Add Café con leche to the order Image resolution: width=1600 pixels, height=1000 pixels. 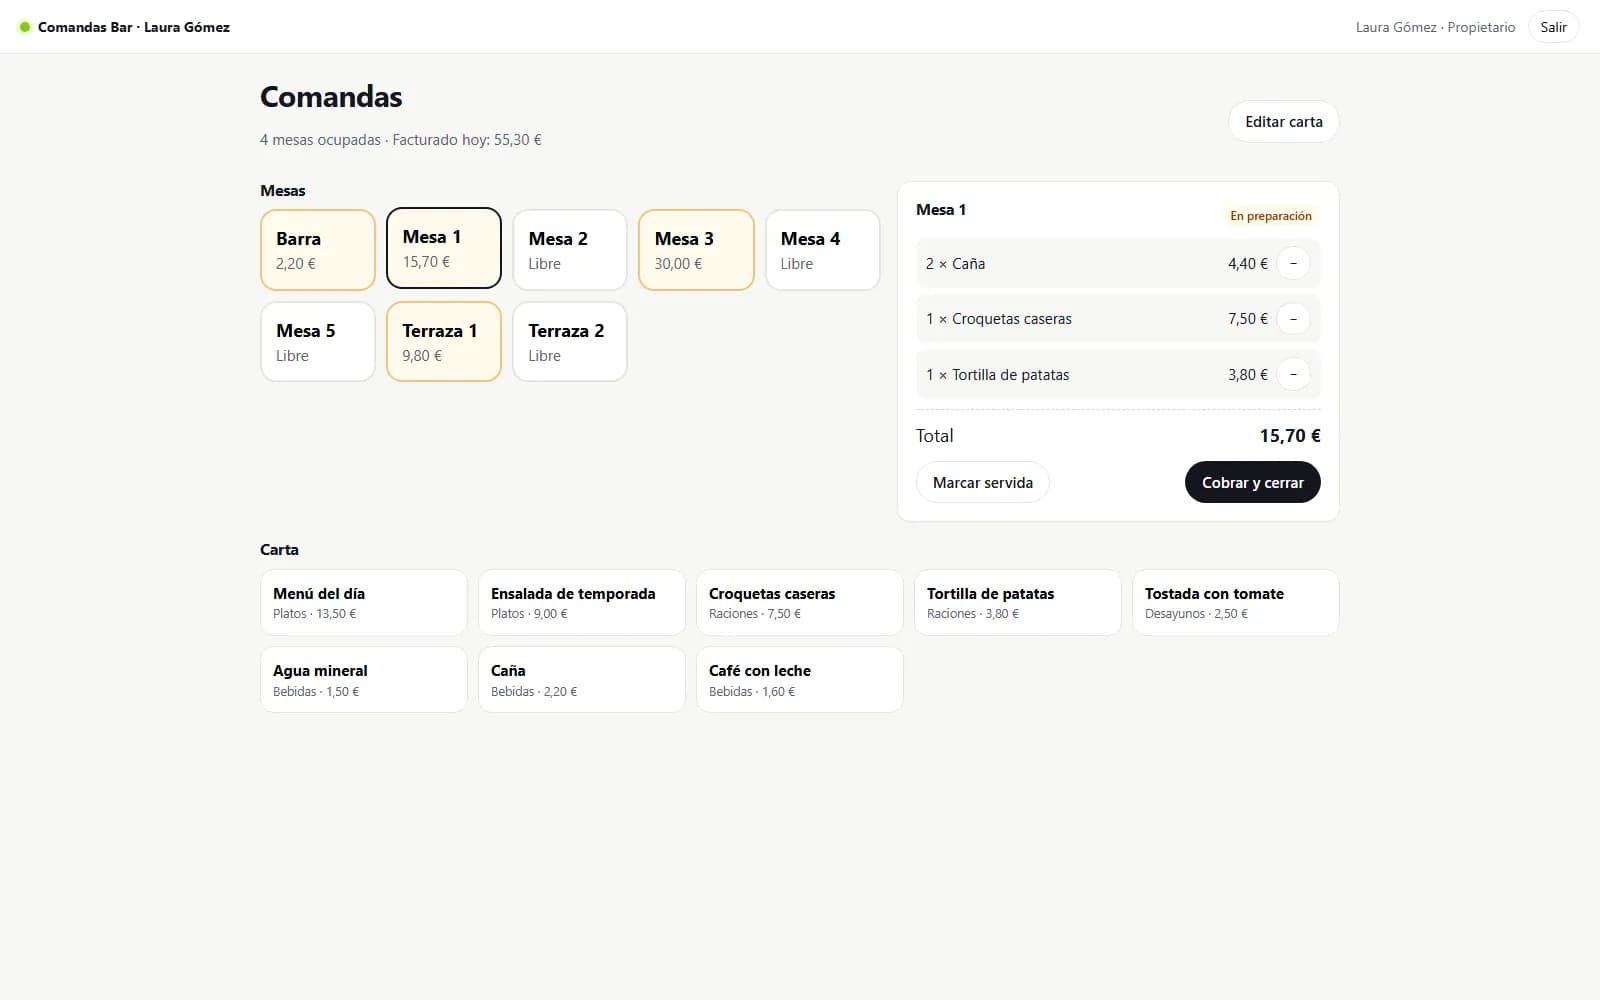(800, 680)
